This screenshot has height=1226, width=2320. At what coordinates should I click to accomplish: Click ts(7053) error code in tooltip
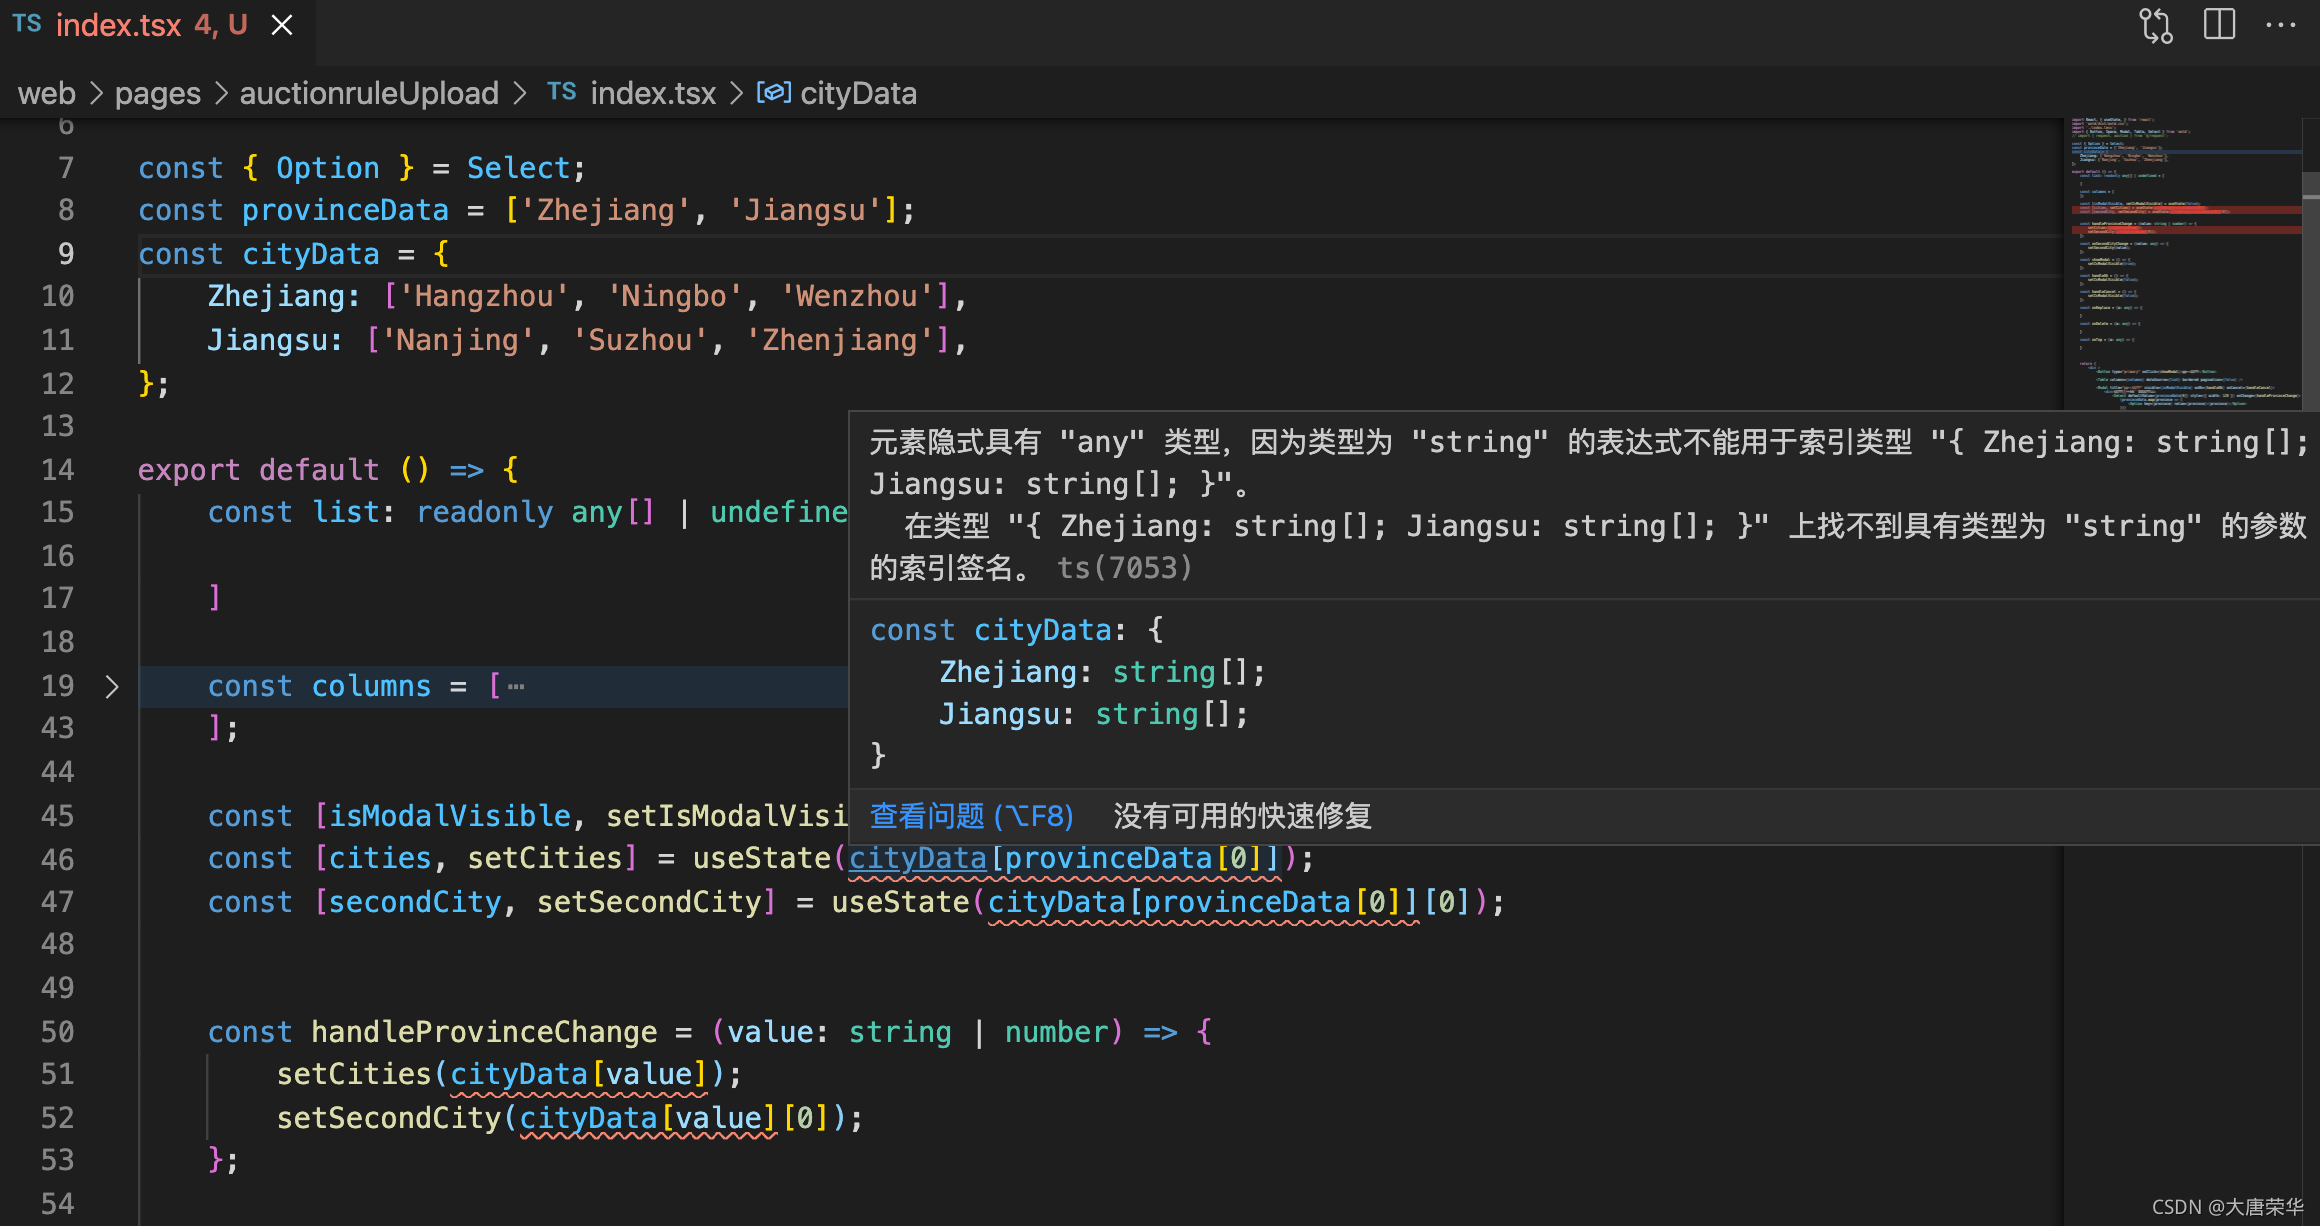(1125, 568)
